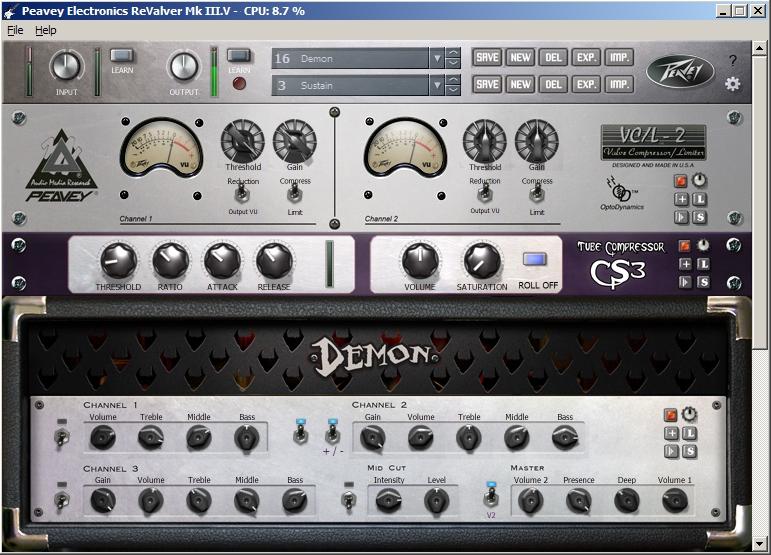The image size is (771, 555).
Task: Click the play-arrow button on the CS3 module
Action: 685,282
